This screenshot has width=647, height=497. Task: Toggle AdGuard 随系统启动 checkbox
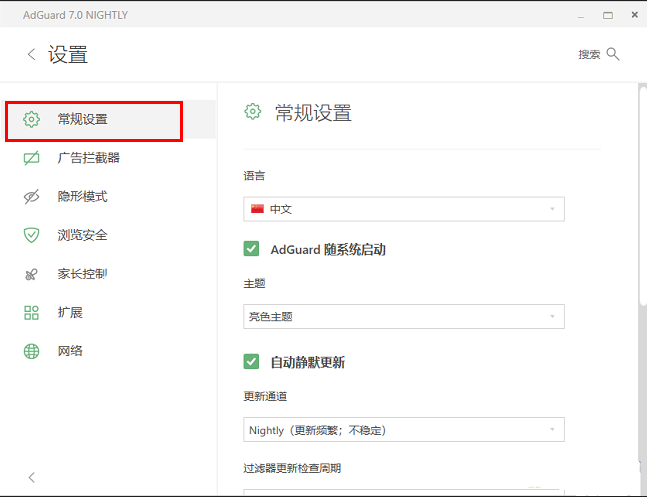(252, 249)
